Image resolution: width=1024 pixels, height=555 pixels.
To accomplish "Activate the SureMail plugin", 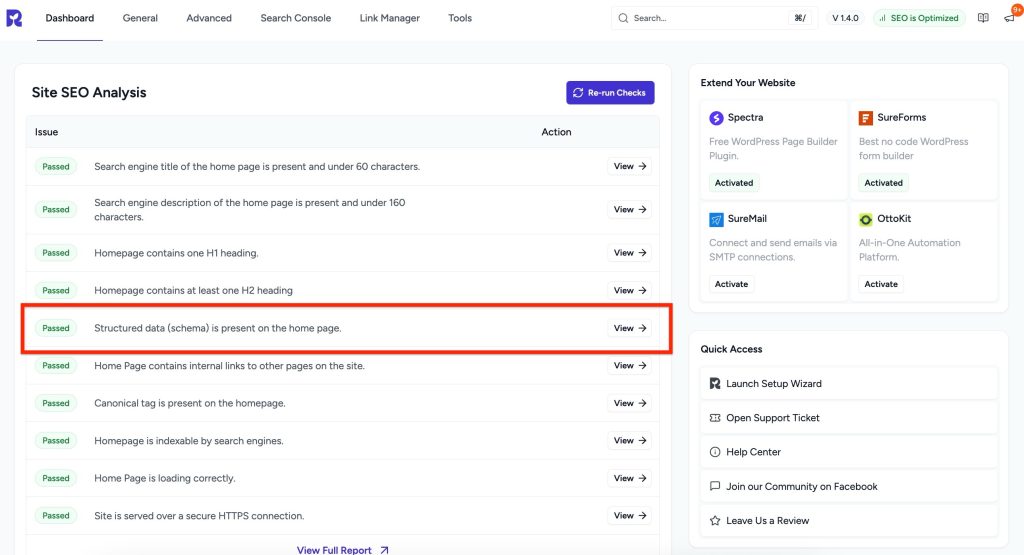I will (731, 284).
